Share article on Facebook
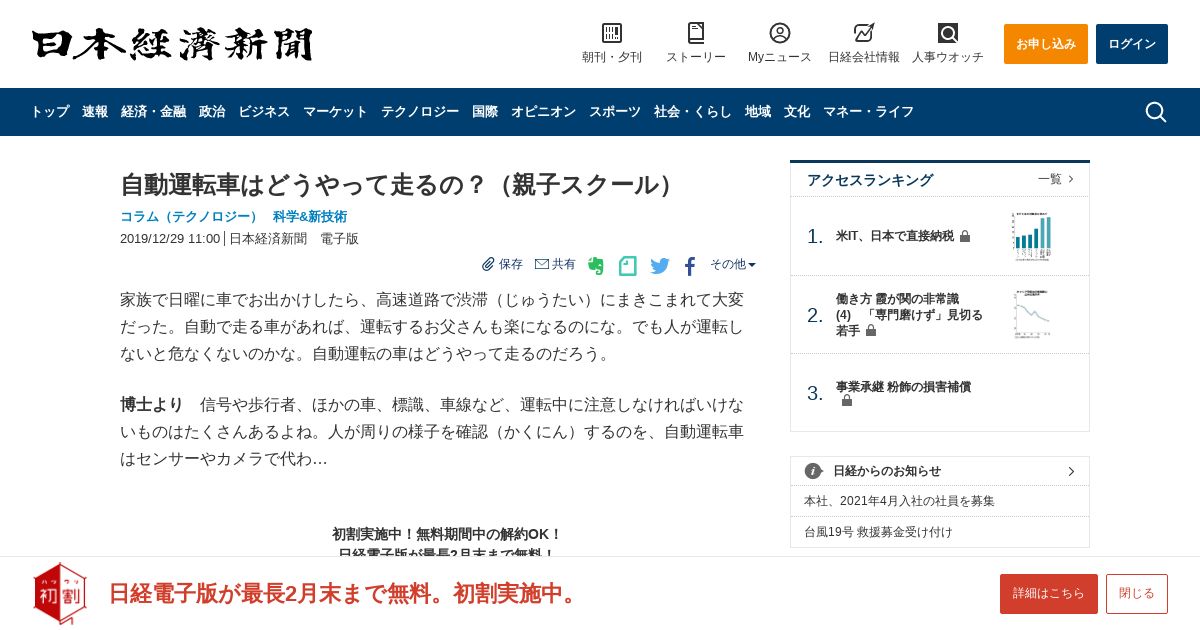1200x630 pixels. (x=690, y=266)
